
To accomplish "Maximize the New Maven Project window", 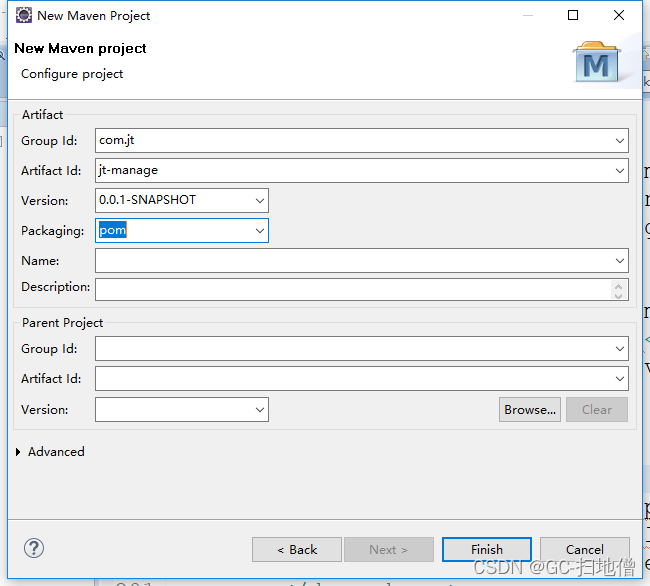I will click(573, 15).
